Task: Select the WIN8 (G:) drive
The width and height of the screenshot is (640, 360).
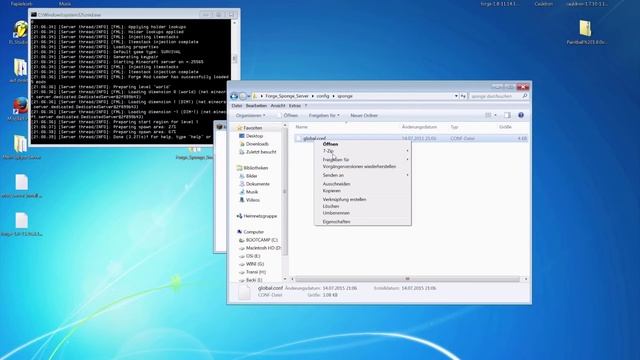Action: tap(255, 264)
